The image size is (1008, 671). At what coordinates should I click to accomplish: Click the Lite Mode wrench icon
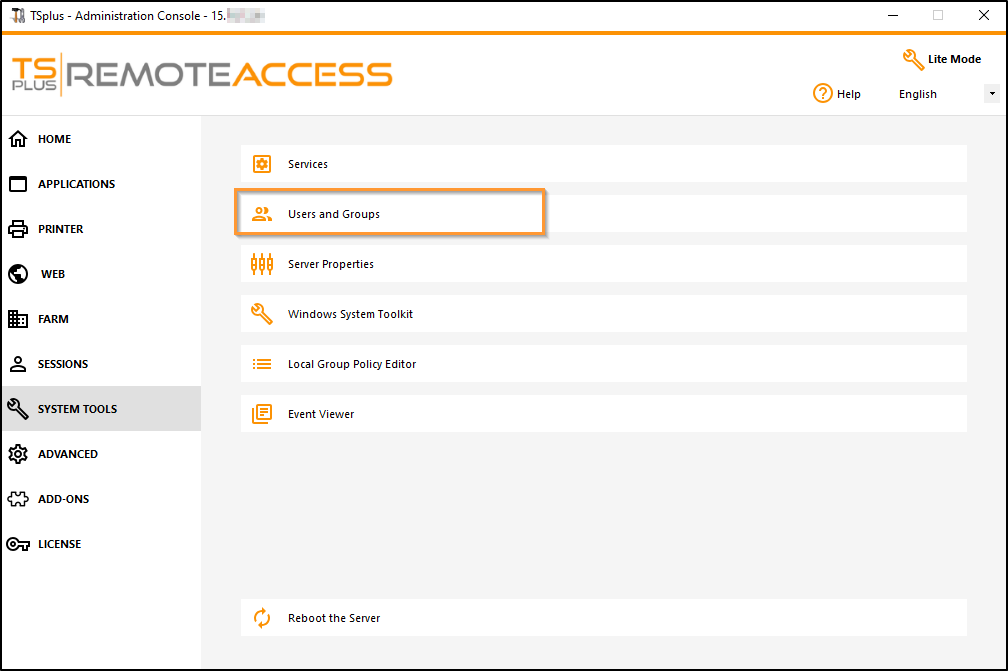pyautogui.click(x=912, y=59)
